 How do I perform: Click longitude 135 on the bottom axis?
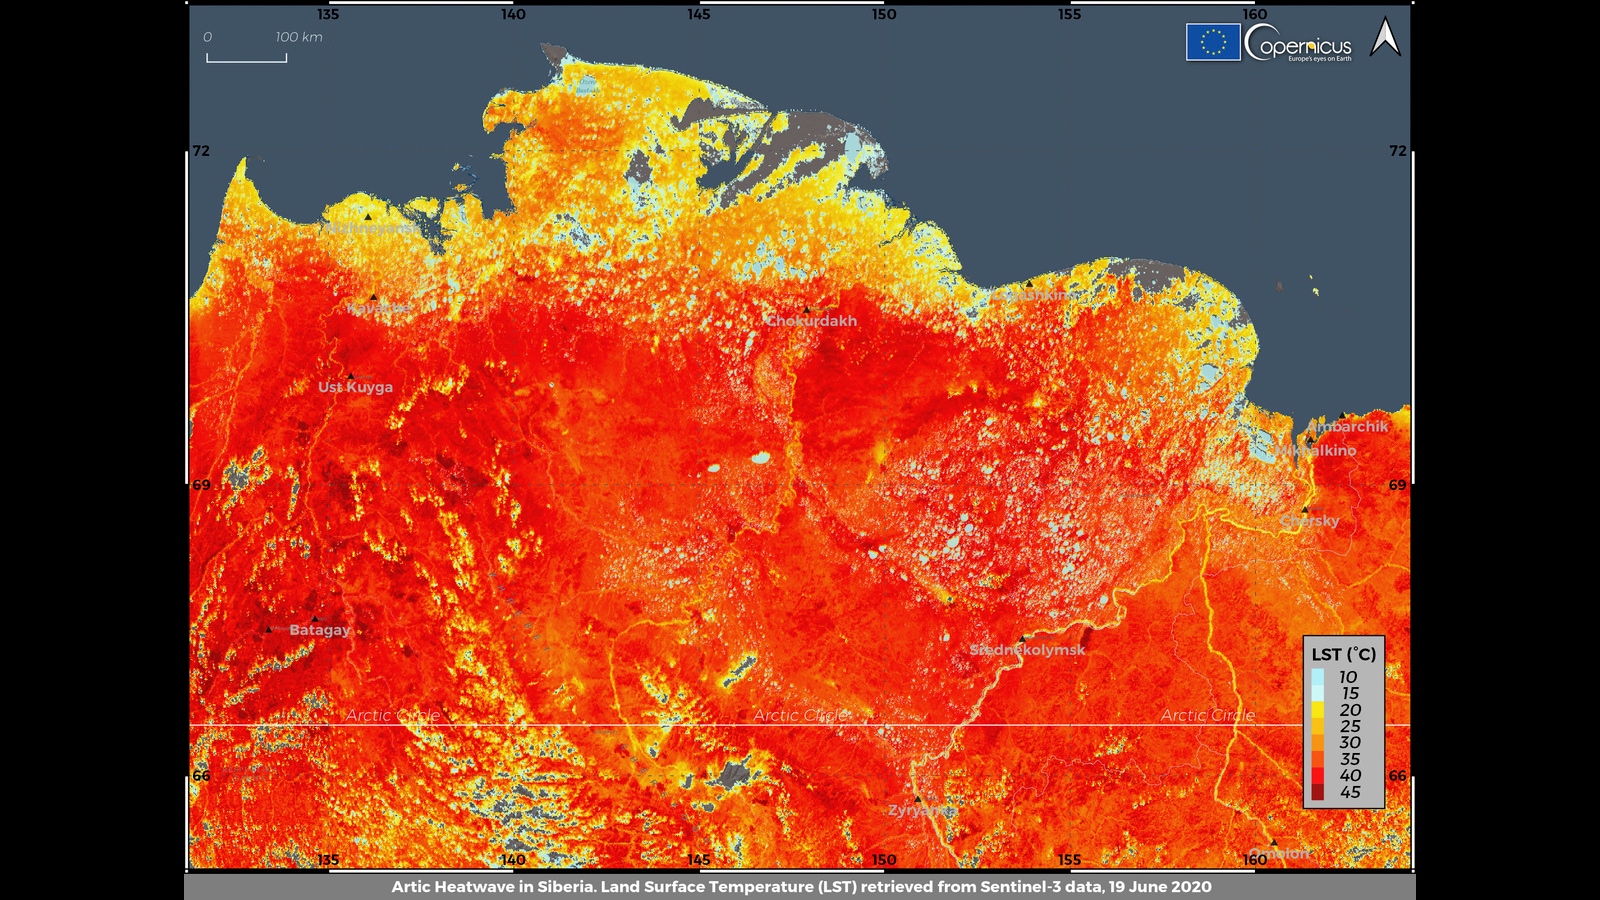coord(328,860)
